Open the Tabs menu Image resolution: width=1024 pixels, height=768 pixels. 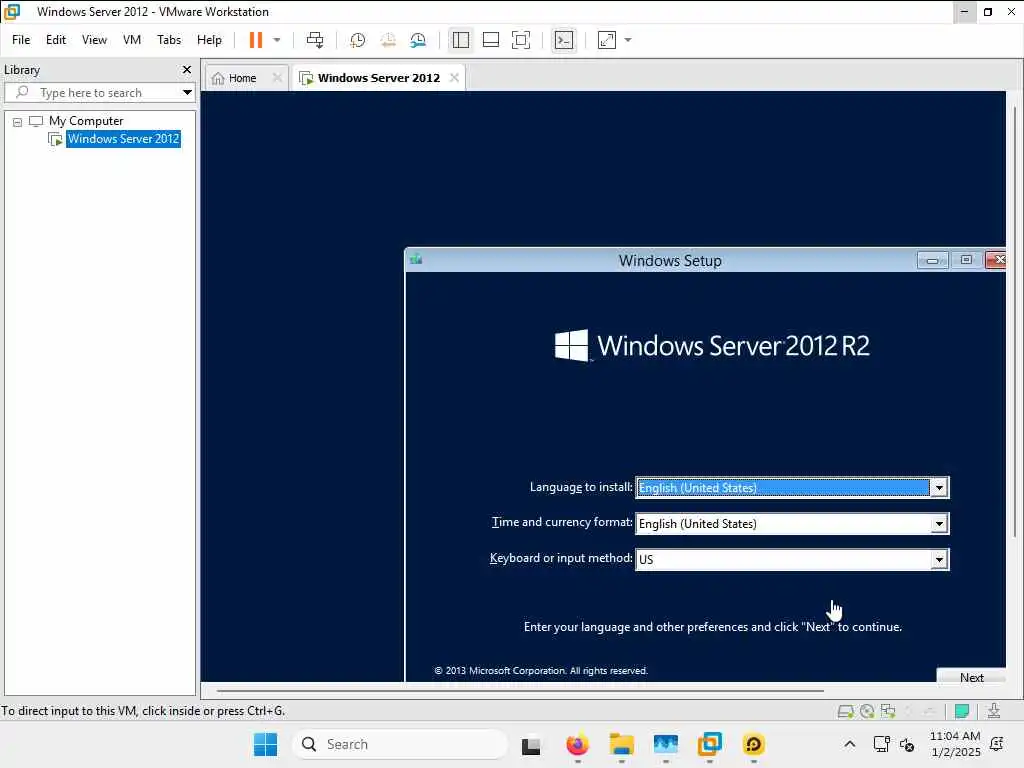coord(168,40)
